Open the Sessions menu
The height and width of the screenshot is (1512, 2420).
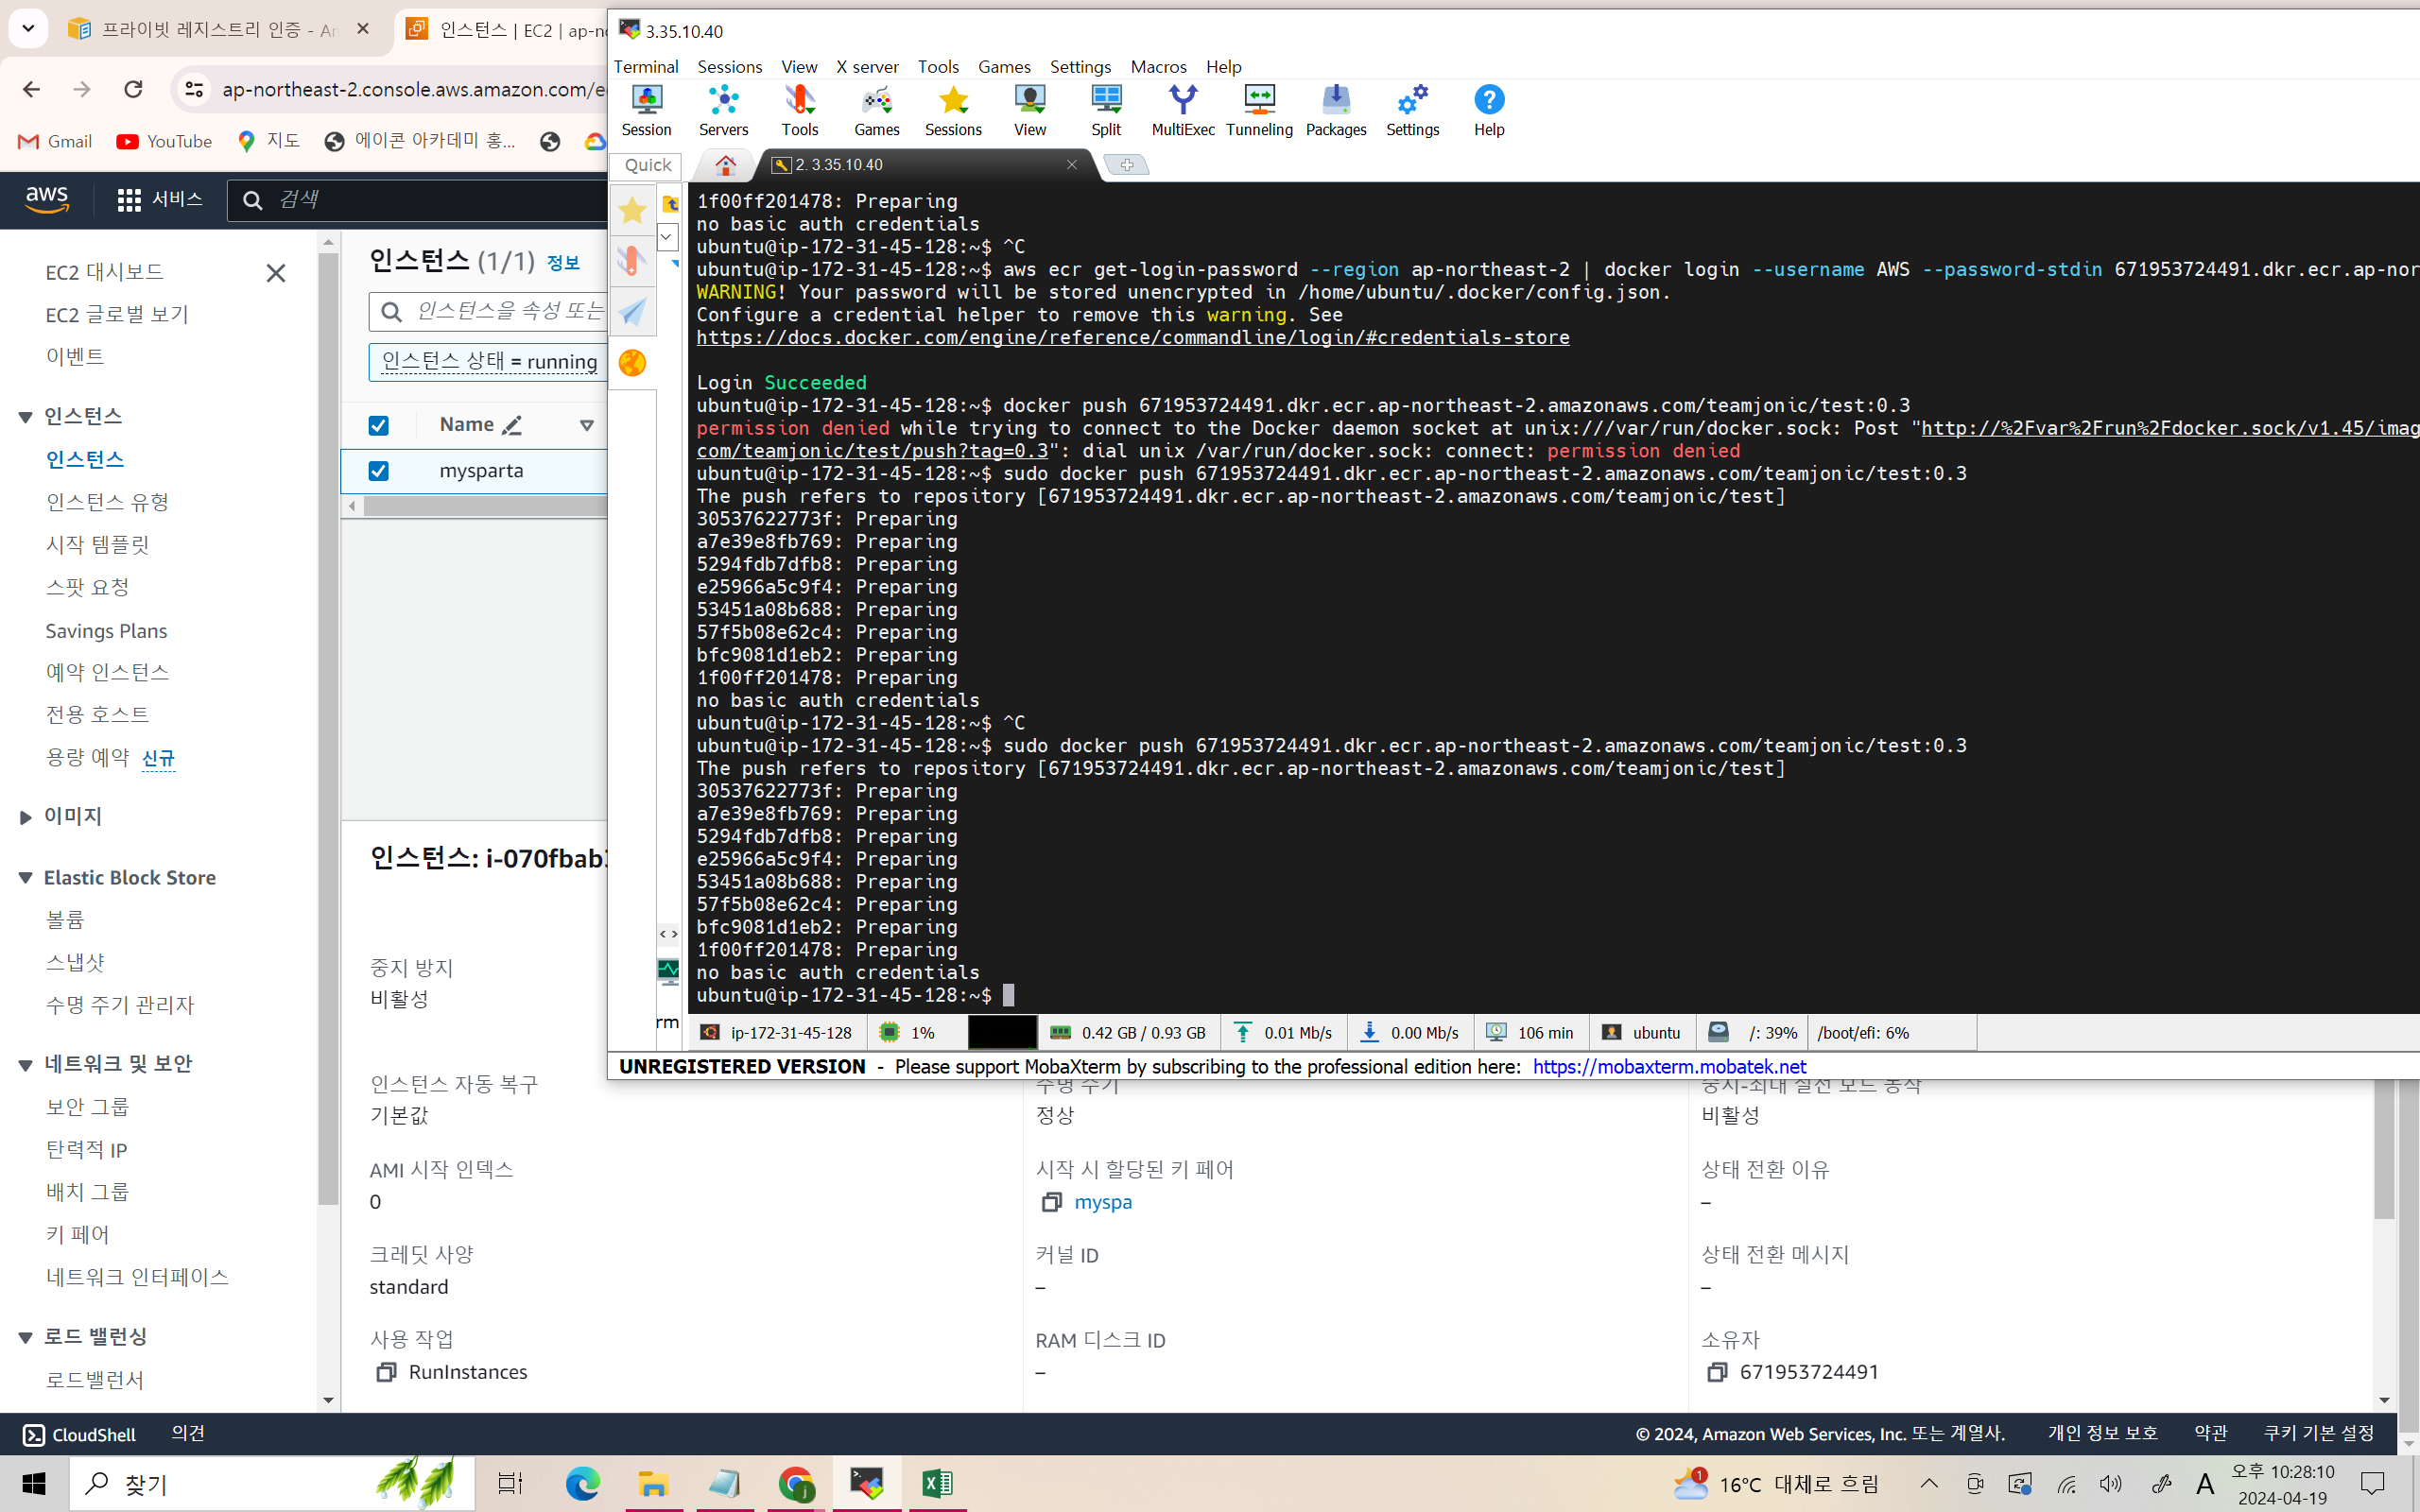[729, 67]
